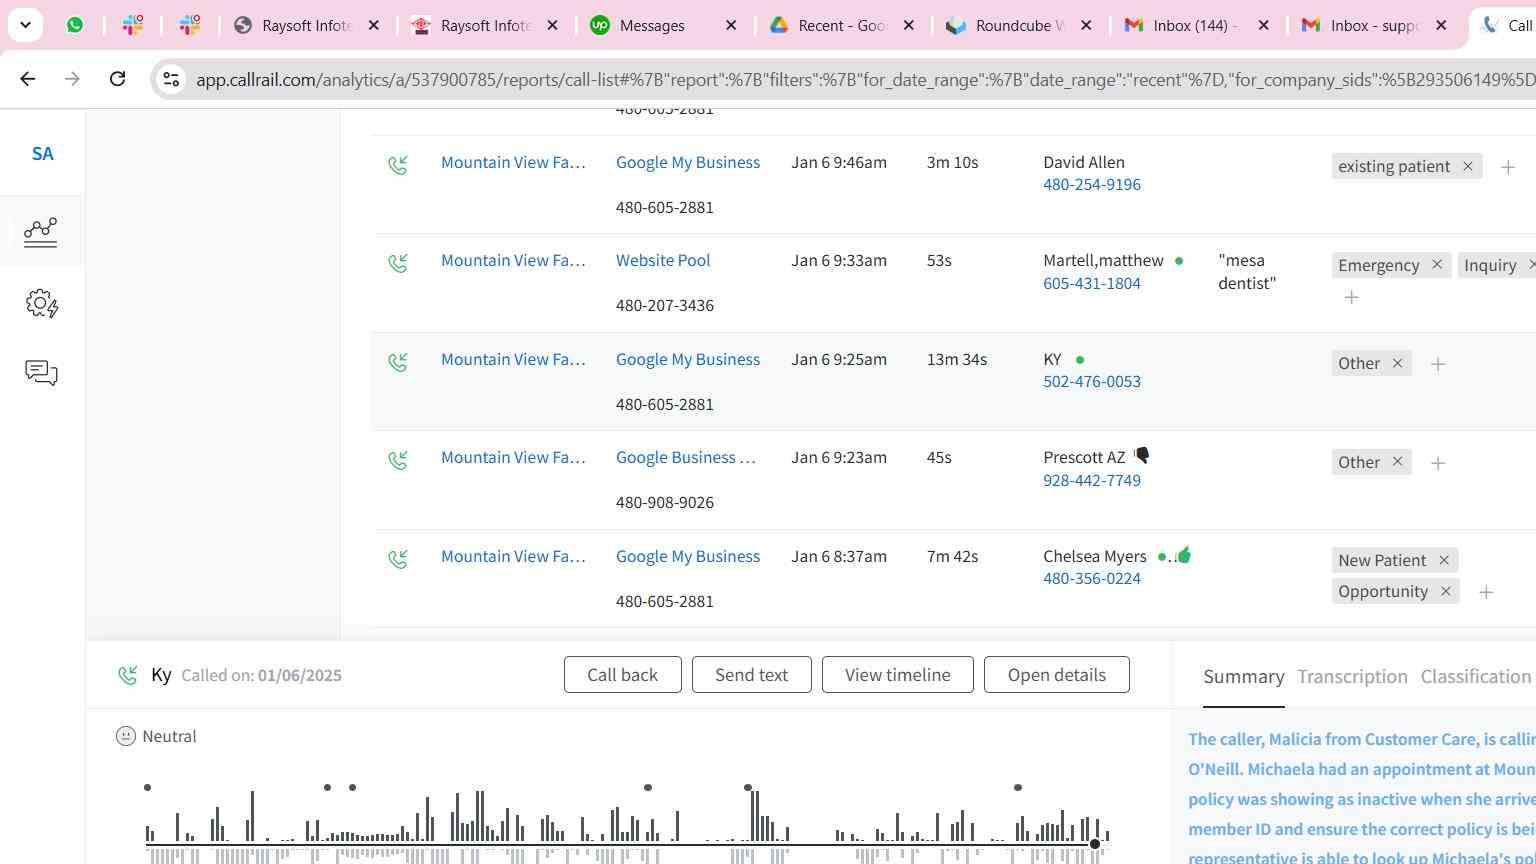Open the Summary tab

point(1243,677)
